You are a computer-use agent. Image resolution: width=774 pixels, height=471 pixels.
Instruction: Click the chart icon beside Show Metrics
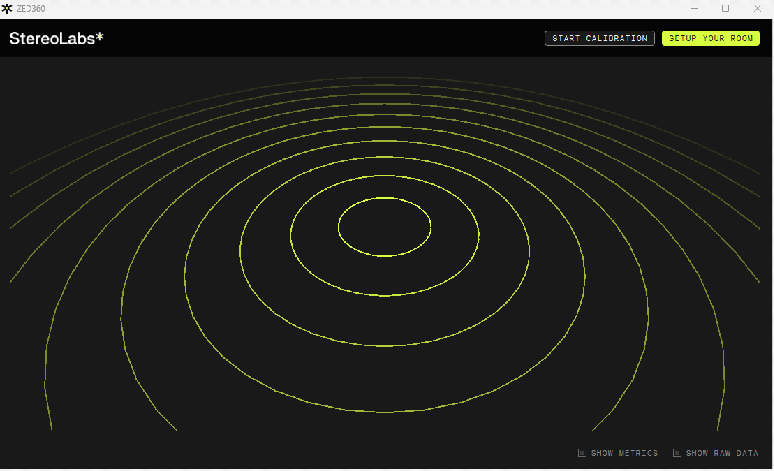(581, 453)
